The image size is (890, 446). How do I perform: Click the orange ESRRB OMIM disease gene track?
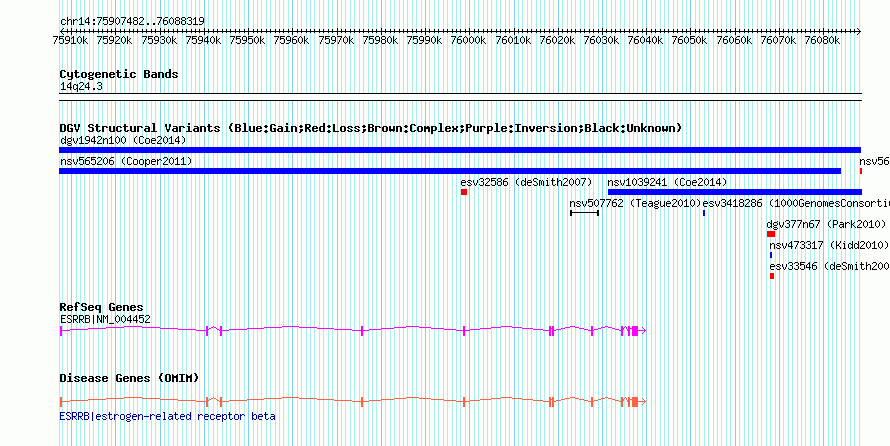pos(352,402)
